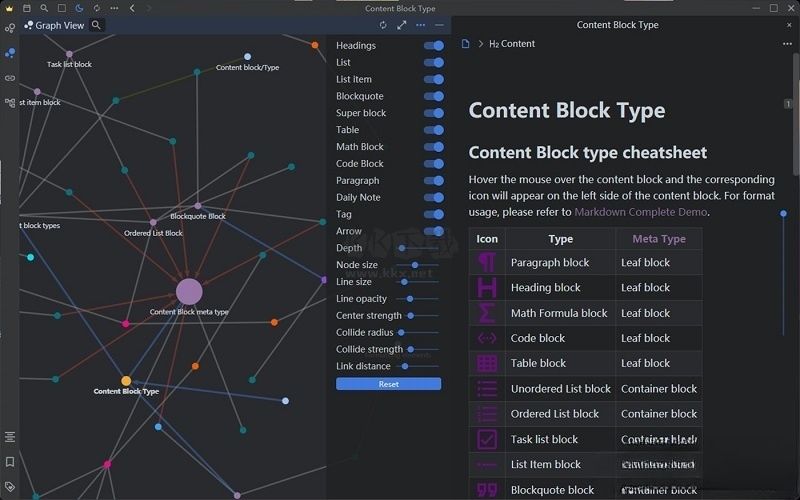Click the Heading block H icon
This screenshot has height=500, width=800.
point(487,287)
